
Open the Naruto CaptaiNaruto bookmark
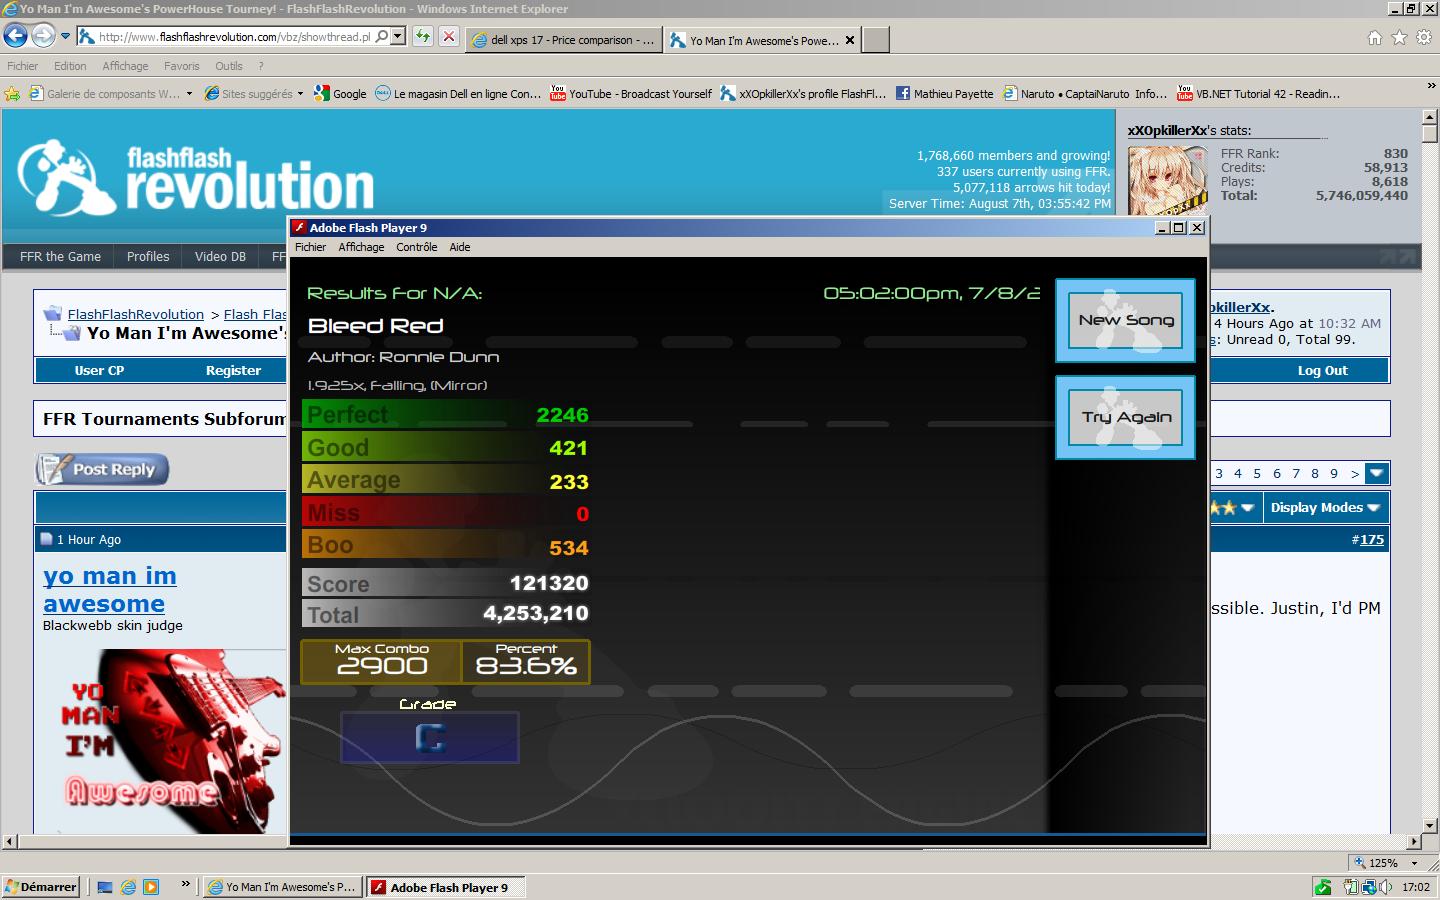pos(1085,94)
